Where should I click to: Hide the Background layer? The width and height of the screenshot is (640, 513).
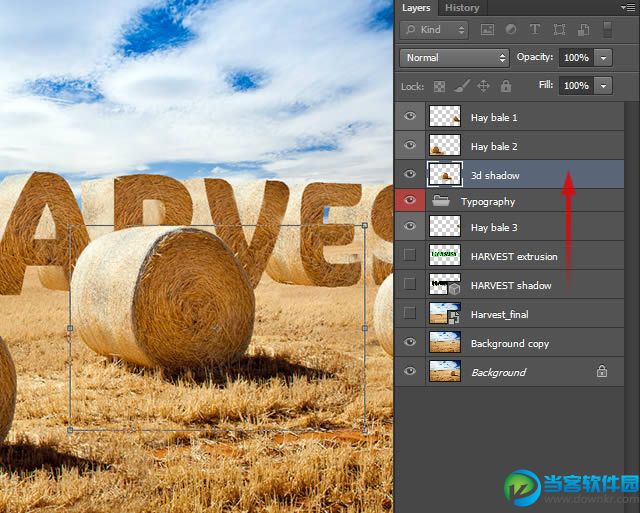click(410, 371)
